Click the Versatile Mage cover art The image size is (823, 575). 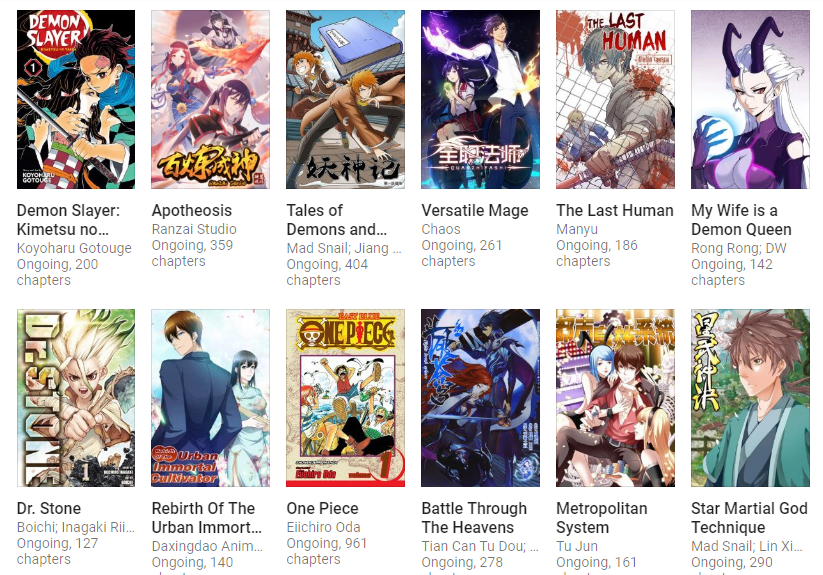(x=480, y=99)
